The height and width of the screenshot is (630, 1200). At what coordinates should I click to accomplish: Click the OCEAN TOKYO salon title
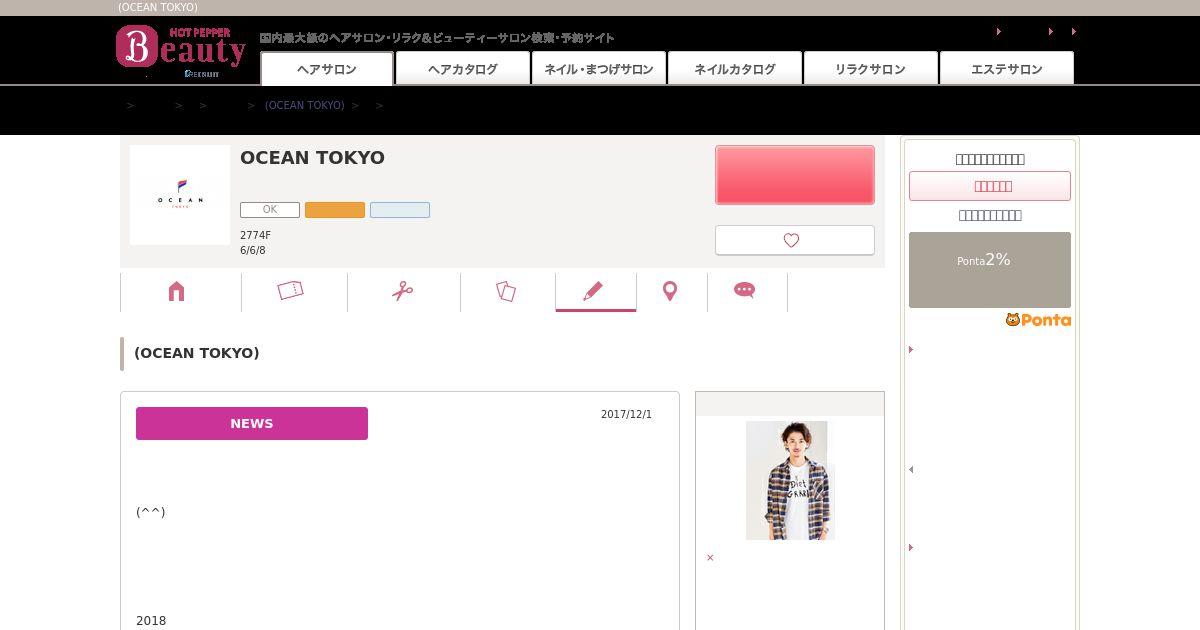coord(312,158)
